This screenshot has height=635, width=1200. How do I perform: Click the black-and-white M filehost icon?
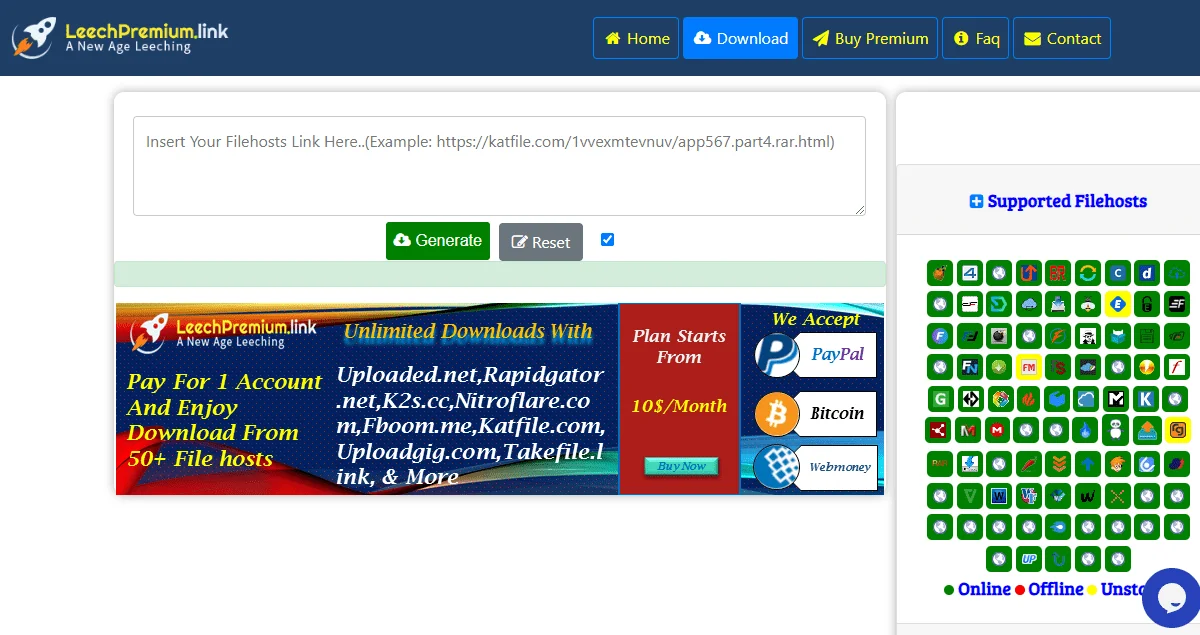1116,399
